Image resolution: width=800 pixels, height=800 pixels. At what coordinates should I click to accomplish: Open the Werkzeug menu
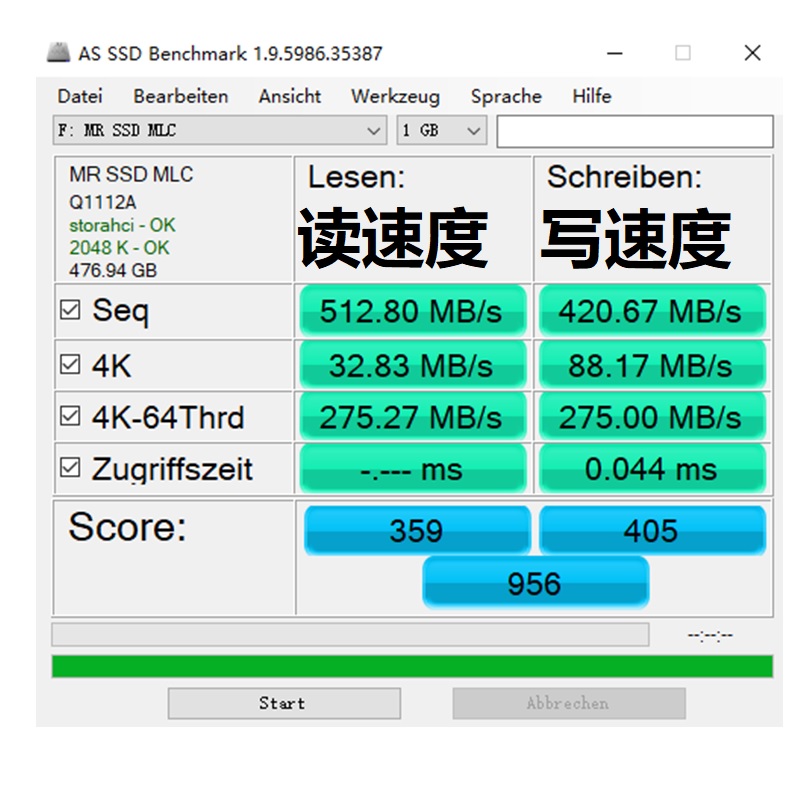tap(395, 96)
